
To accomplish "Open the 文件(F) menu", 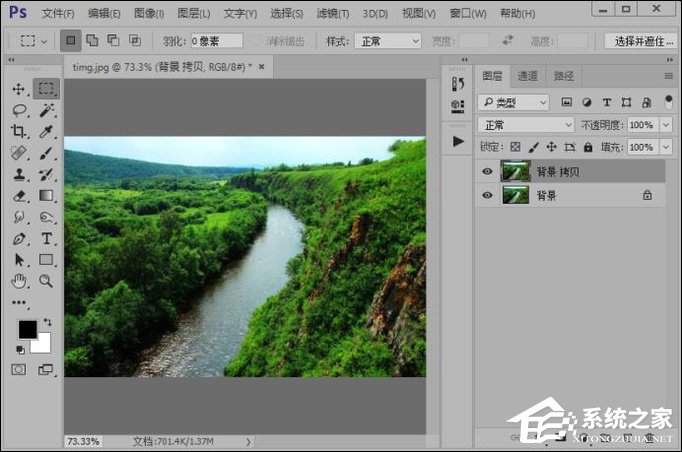I will click(58, 14).
